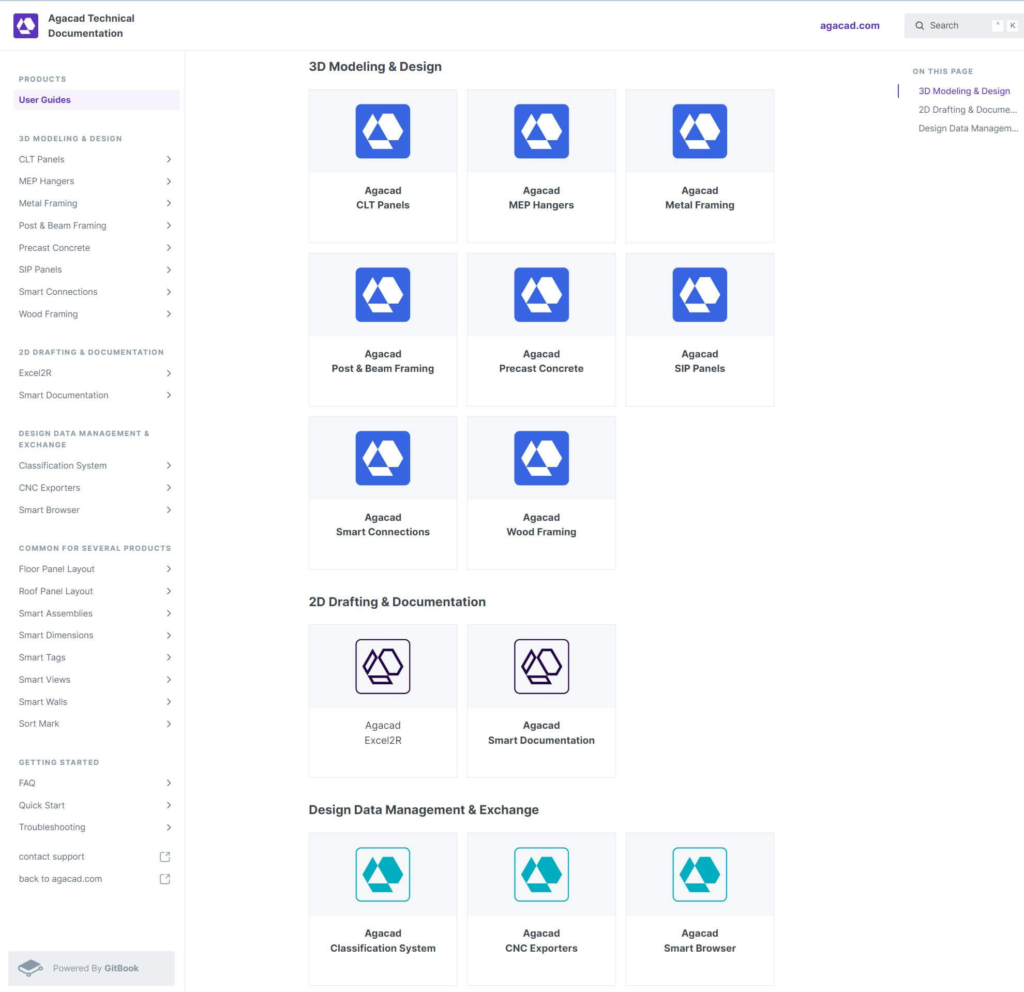The height and width of the screenshot is (992, 1024).
Task: Open the Post & Beam Framing card icon
Action: coord(383,295)
